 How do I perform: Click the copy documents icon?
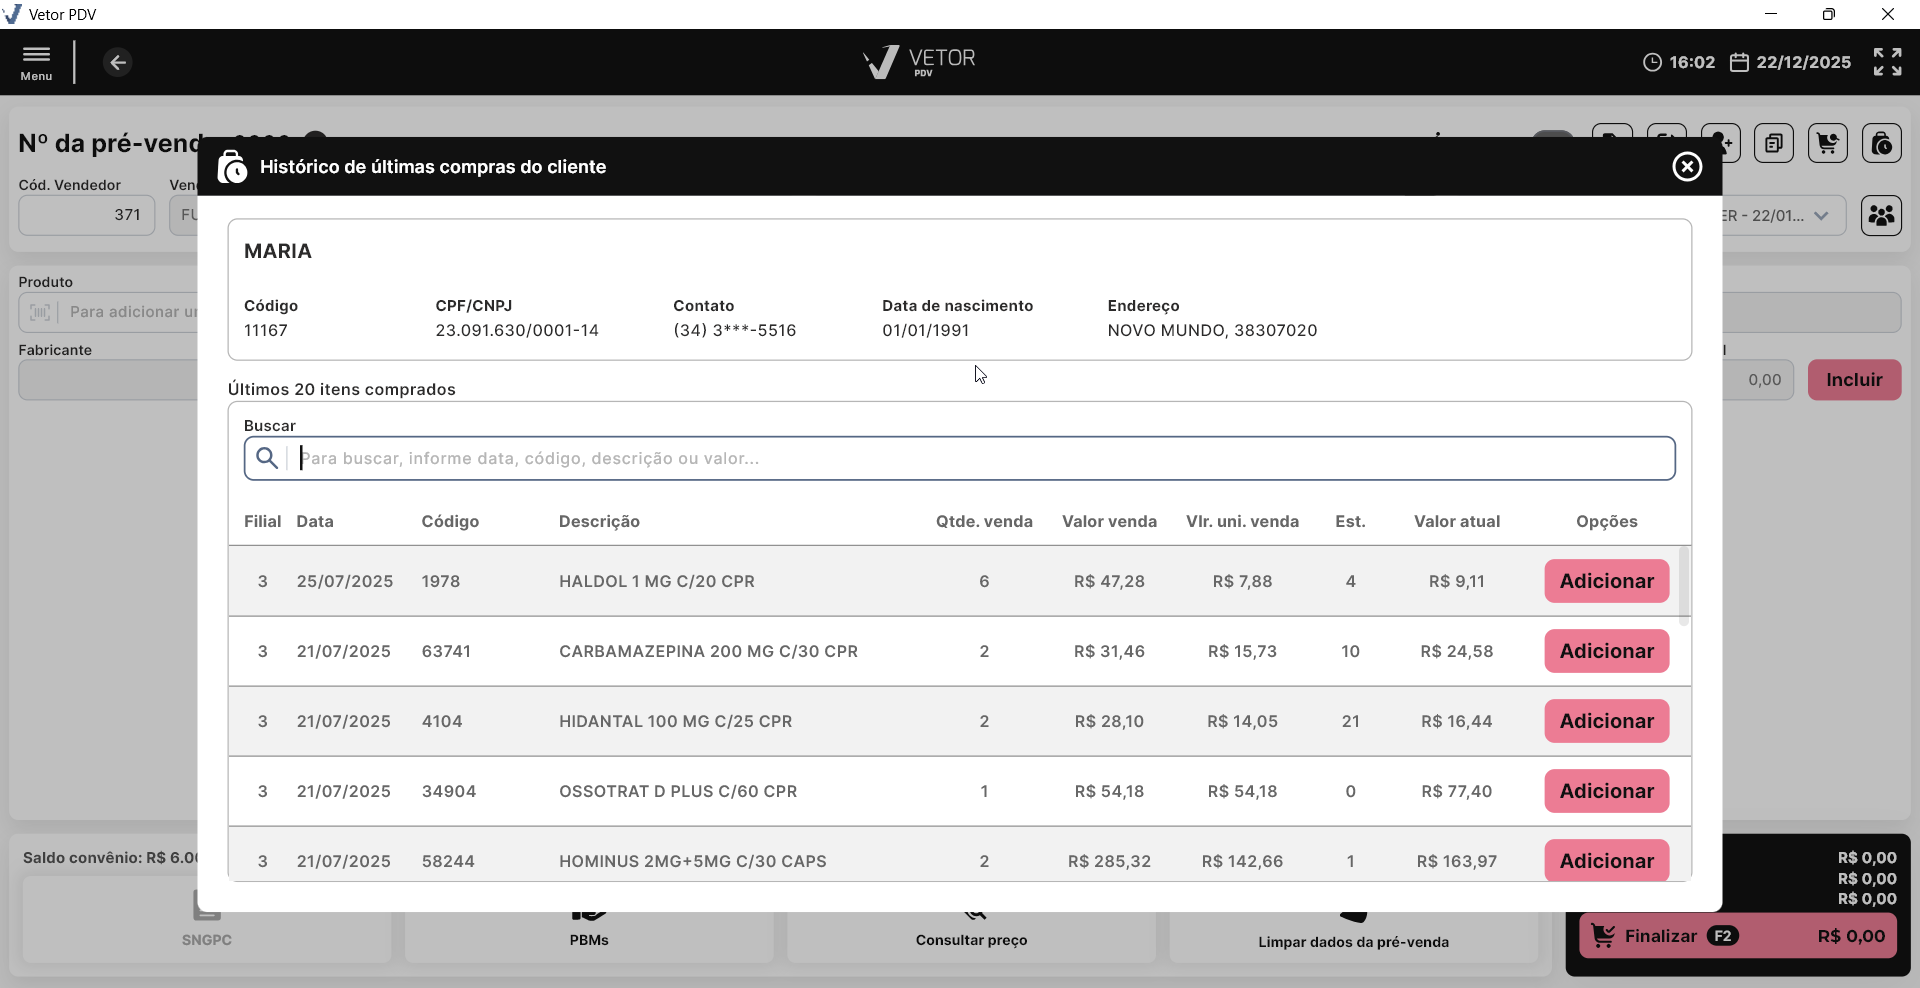coord(1773,144)
